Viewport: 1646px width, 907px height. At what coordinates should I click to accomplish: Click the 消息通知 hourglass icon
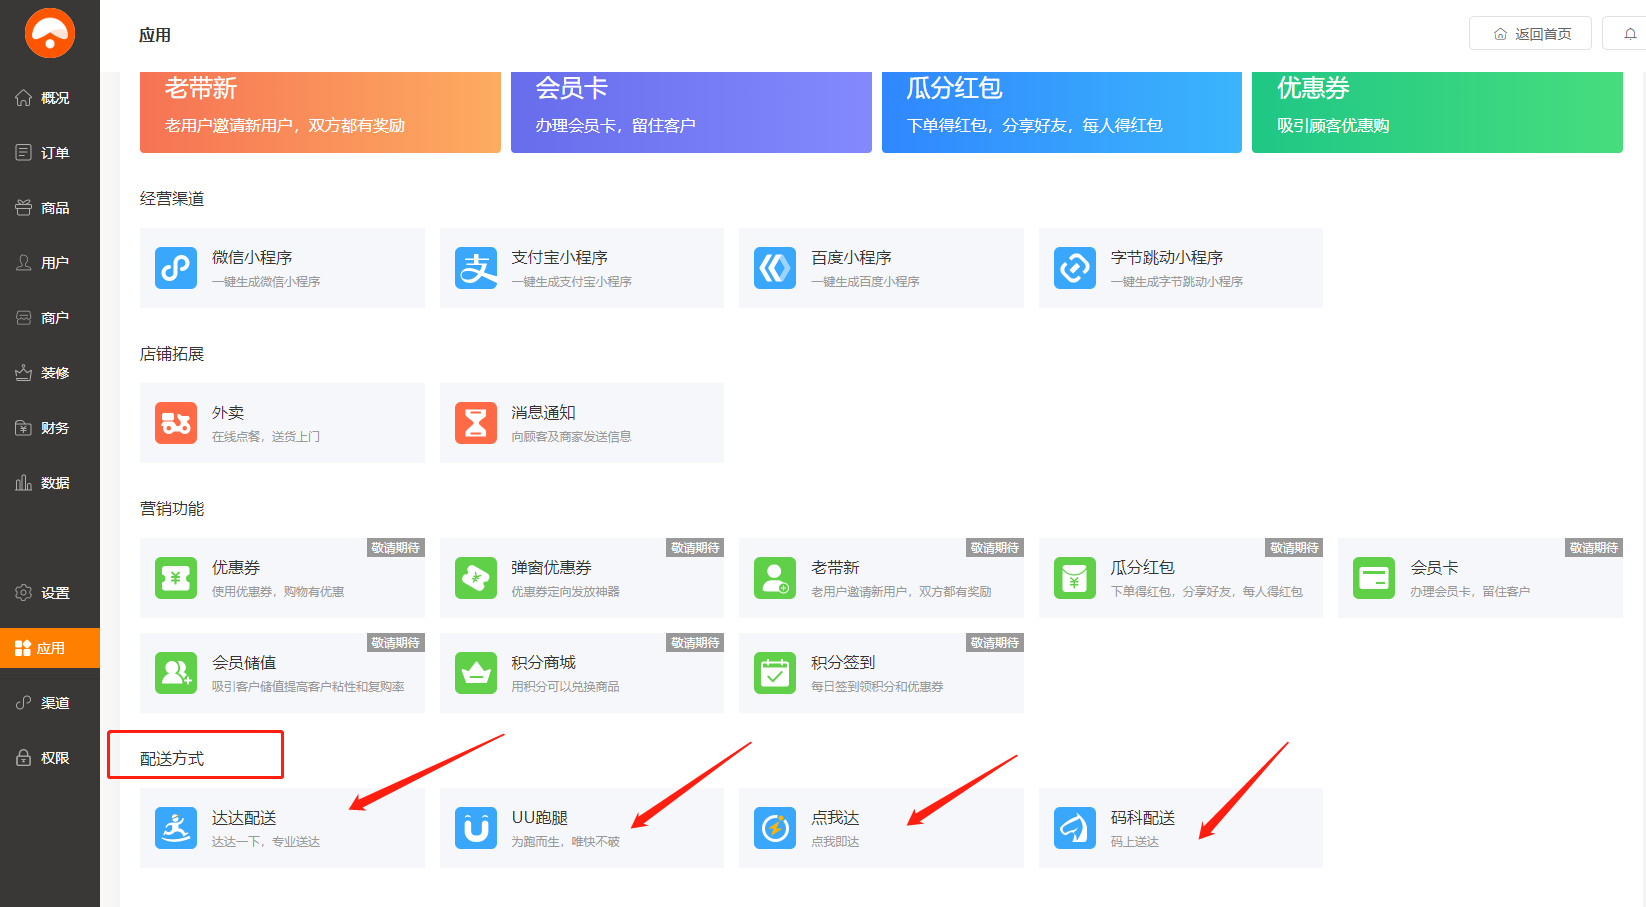coord(476,423)
